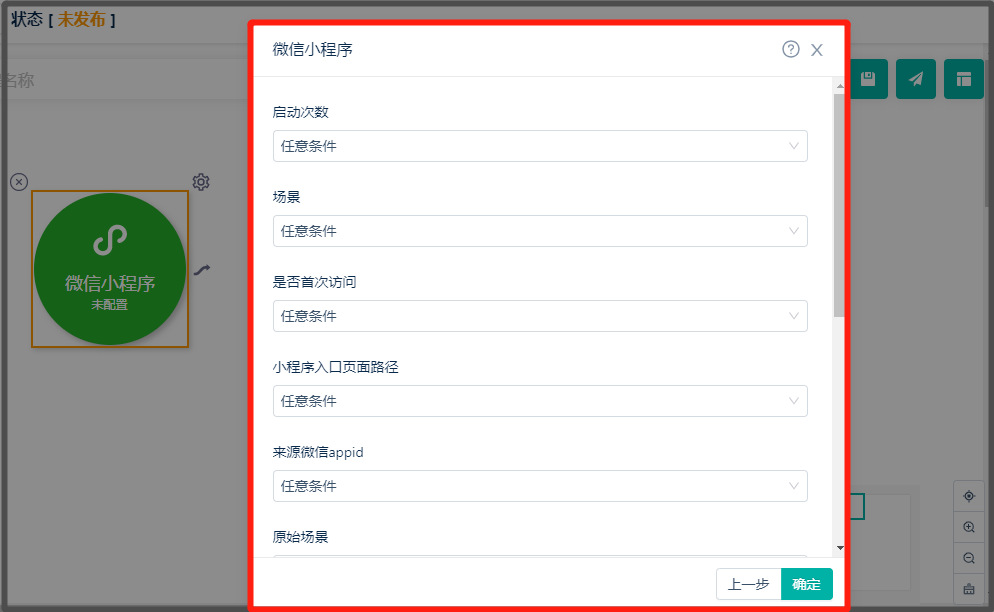Open the gear settings icon above the node
The image size is (994, 612).
(x=201, y=182)
